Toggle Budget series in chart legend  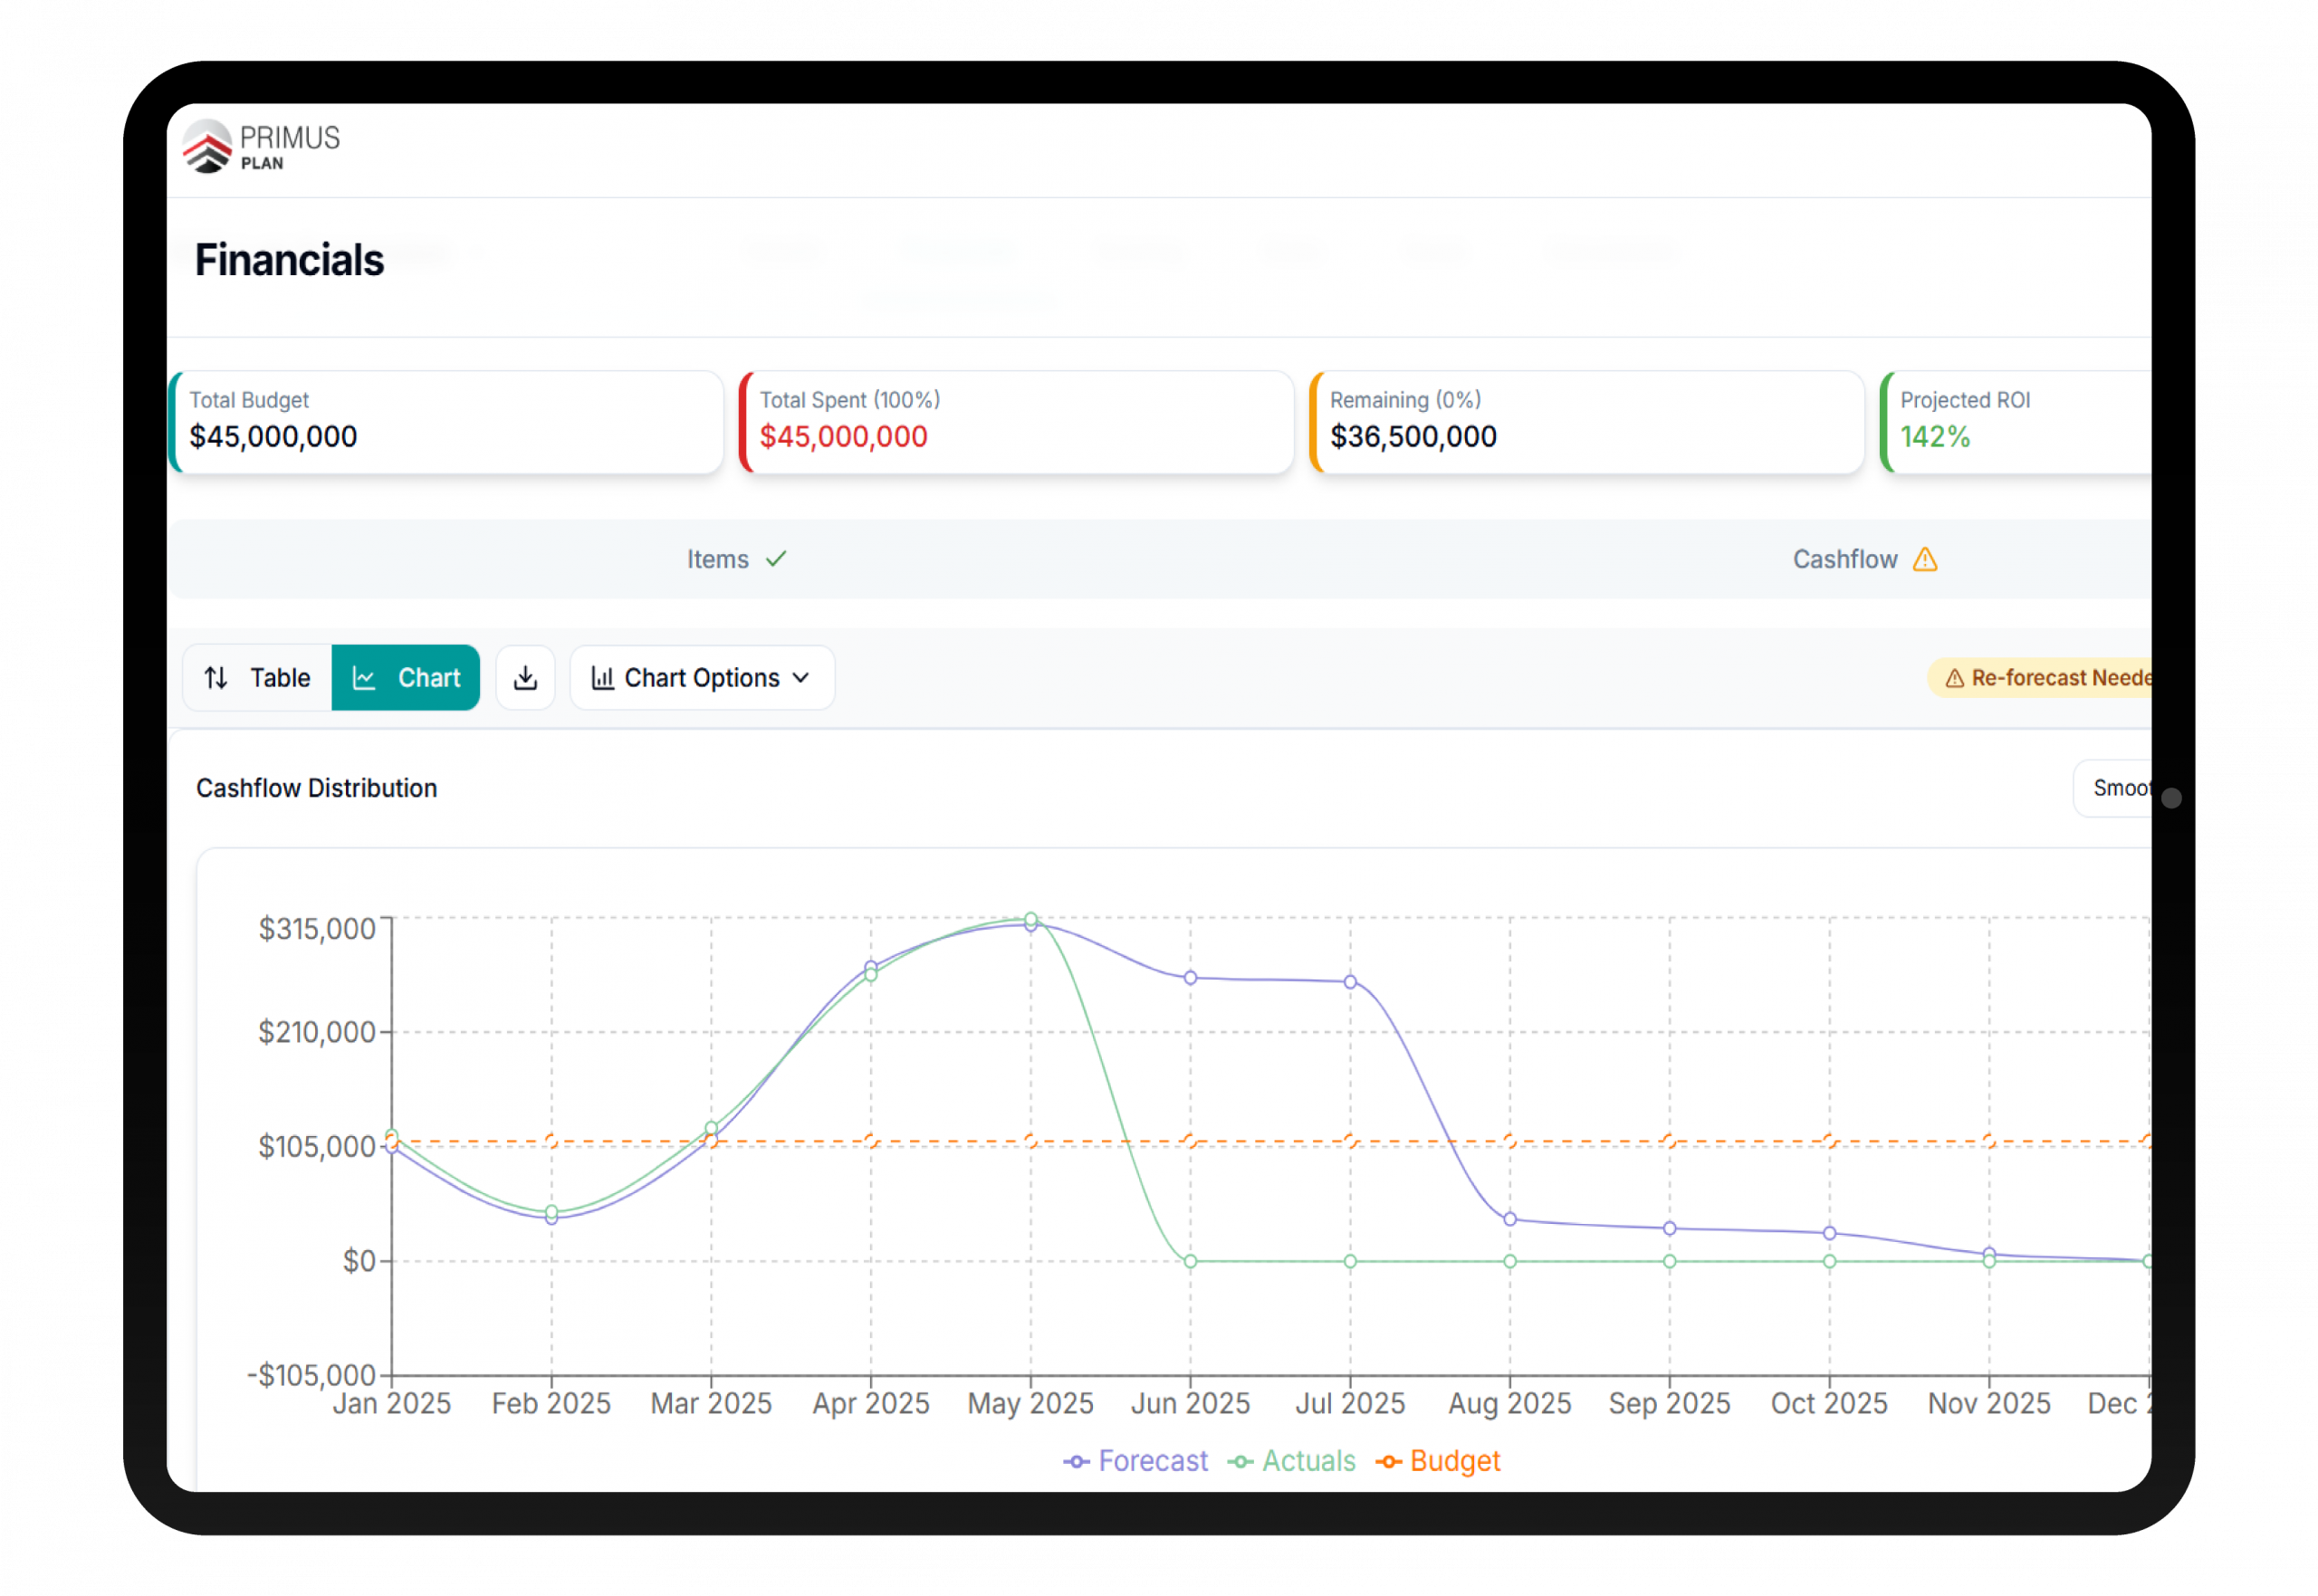point(1438,1461)
